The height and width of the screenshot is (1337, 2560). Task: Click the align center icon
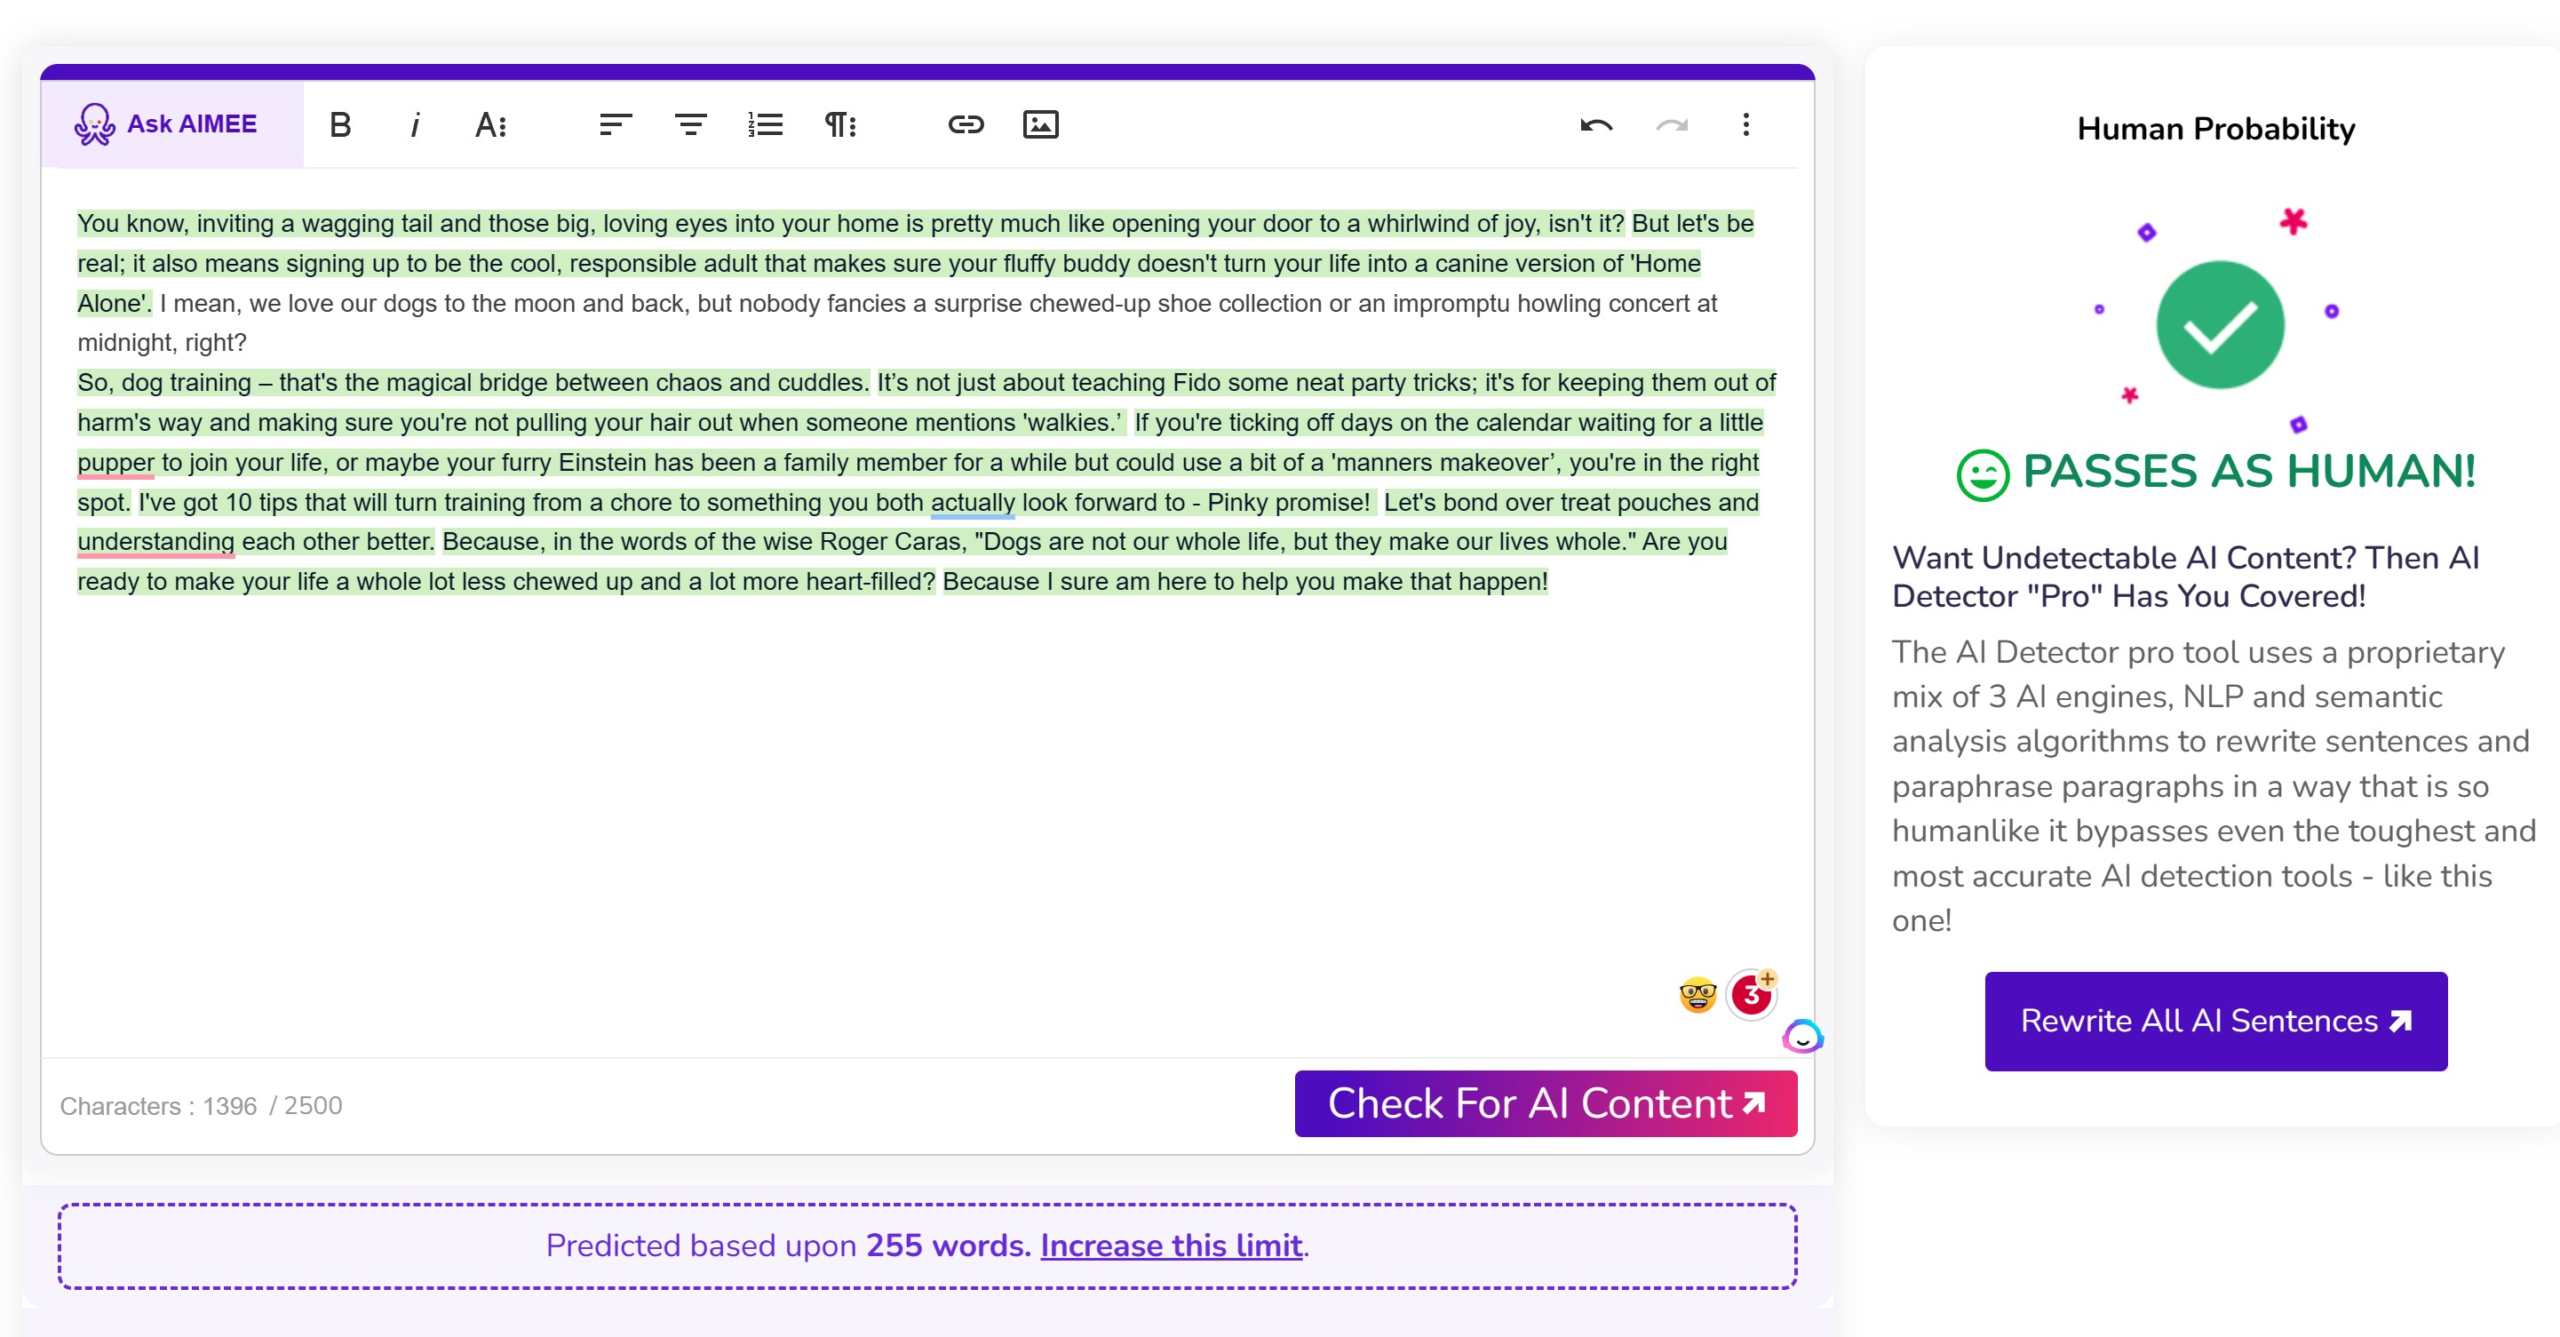coord(690,125)
